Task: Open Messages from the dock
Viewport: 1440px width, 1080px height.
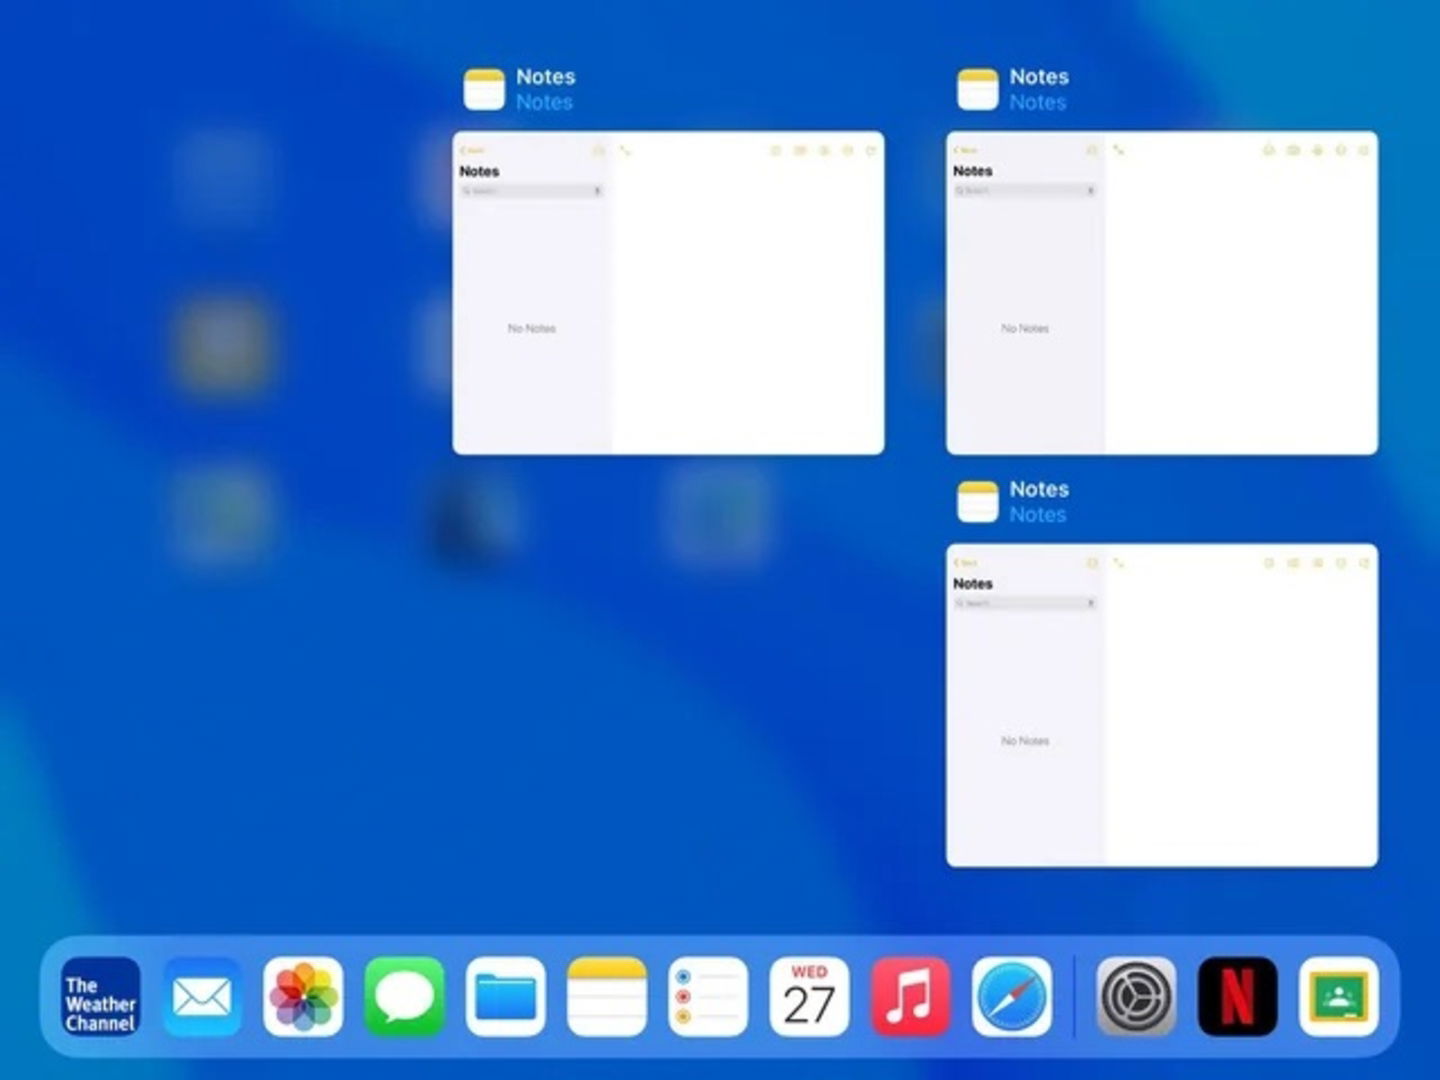Action: click(x=404, y=997)
